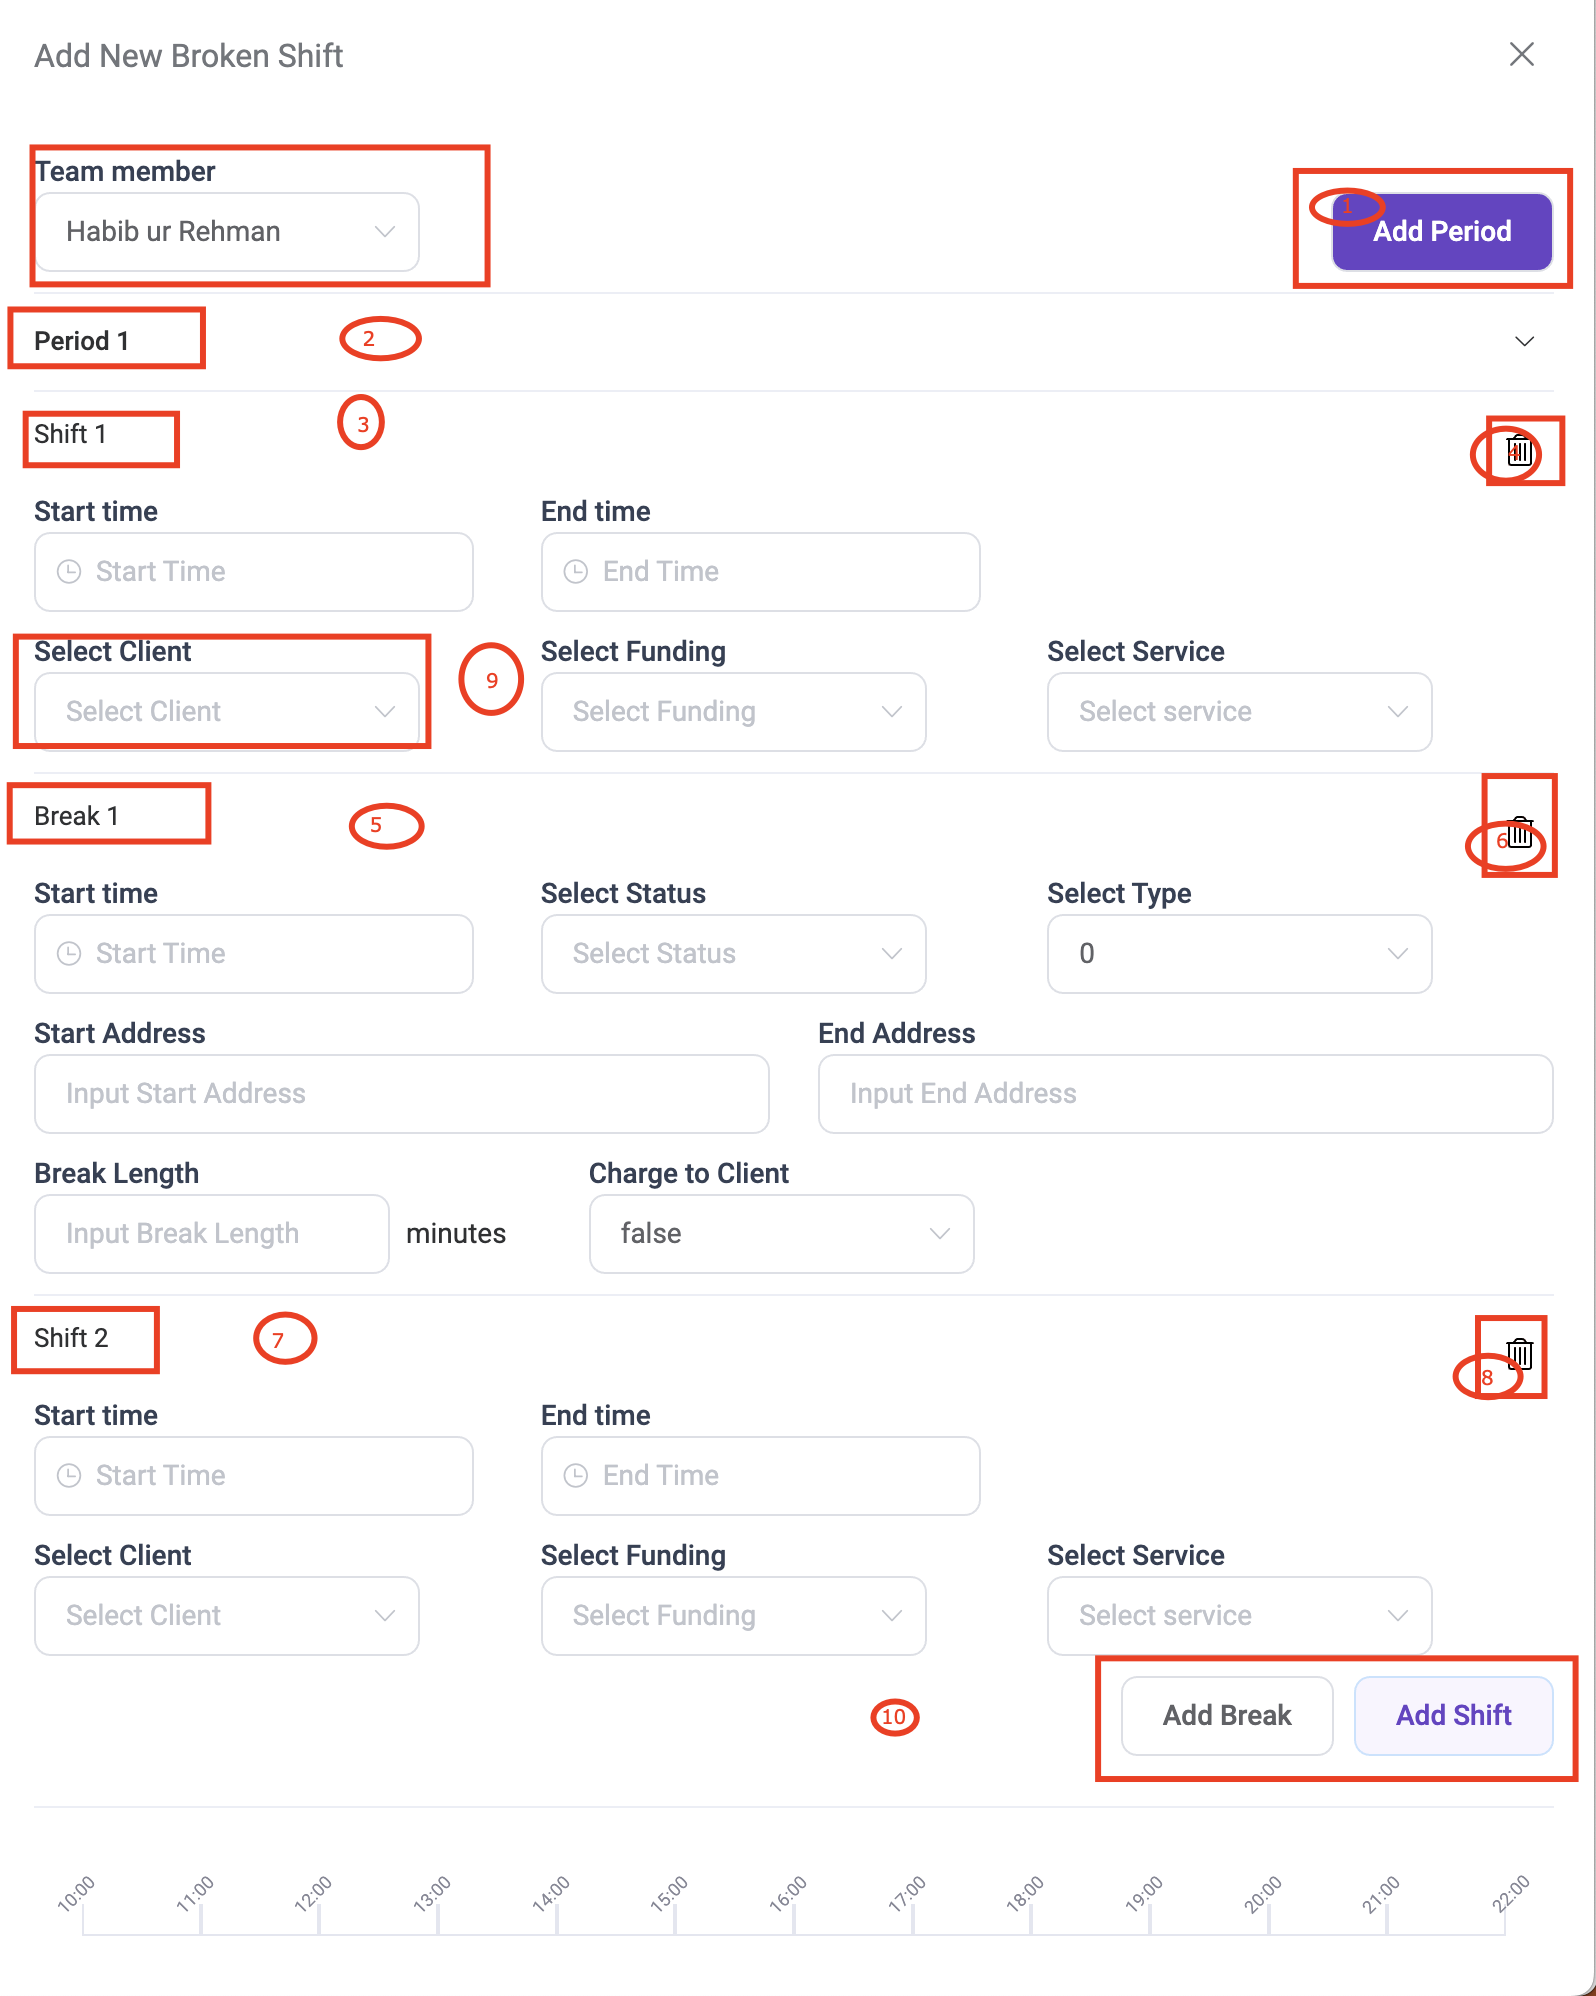The height and width of the screenshot is (1996, 1596).
Task: Delete Shift 2 using trash icon
Action: click(1520, 1354)
